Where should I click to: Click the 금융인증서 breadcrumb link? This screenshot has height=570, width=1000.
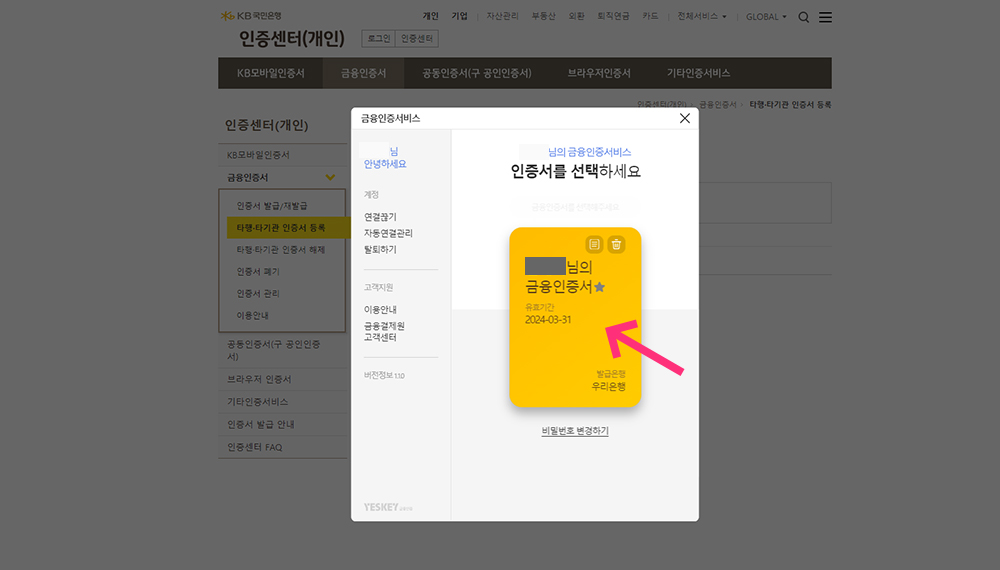click(x=717, y=105)
